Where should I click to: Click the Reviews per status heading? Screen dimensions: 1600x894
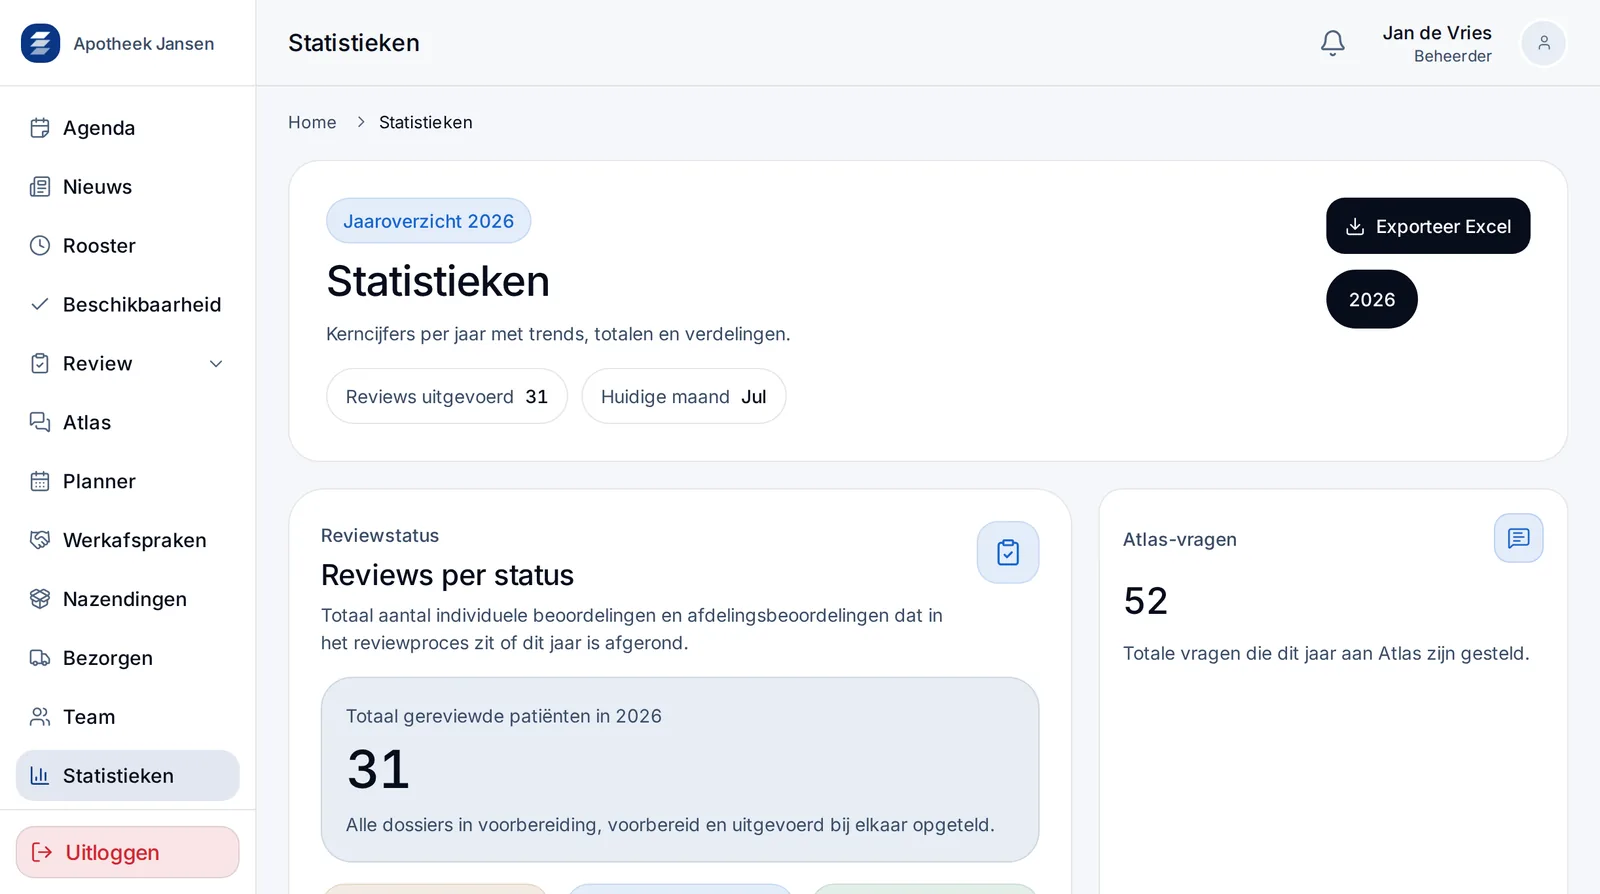pos(447,575)
